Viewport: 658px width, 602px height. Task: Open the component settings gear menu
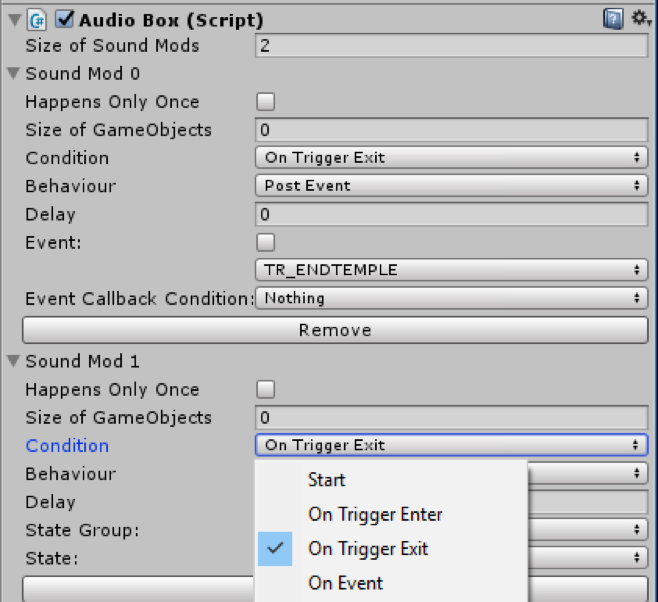point(641,18)
